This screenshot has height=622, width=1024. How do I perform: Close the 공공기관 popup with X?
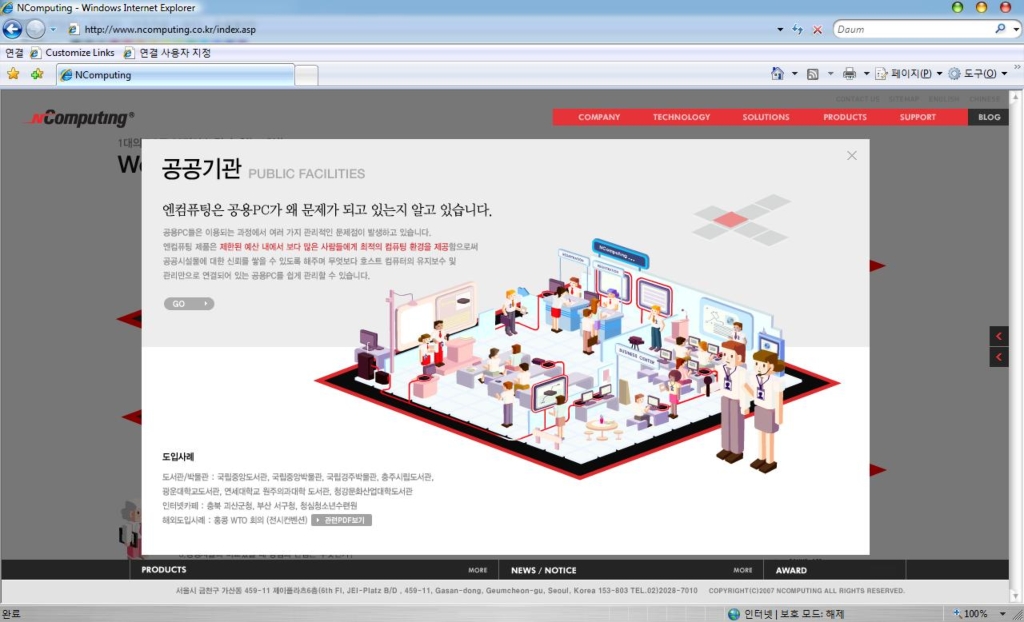852,156
